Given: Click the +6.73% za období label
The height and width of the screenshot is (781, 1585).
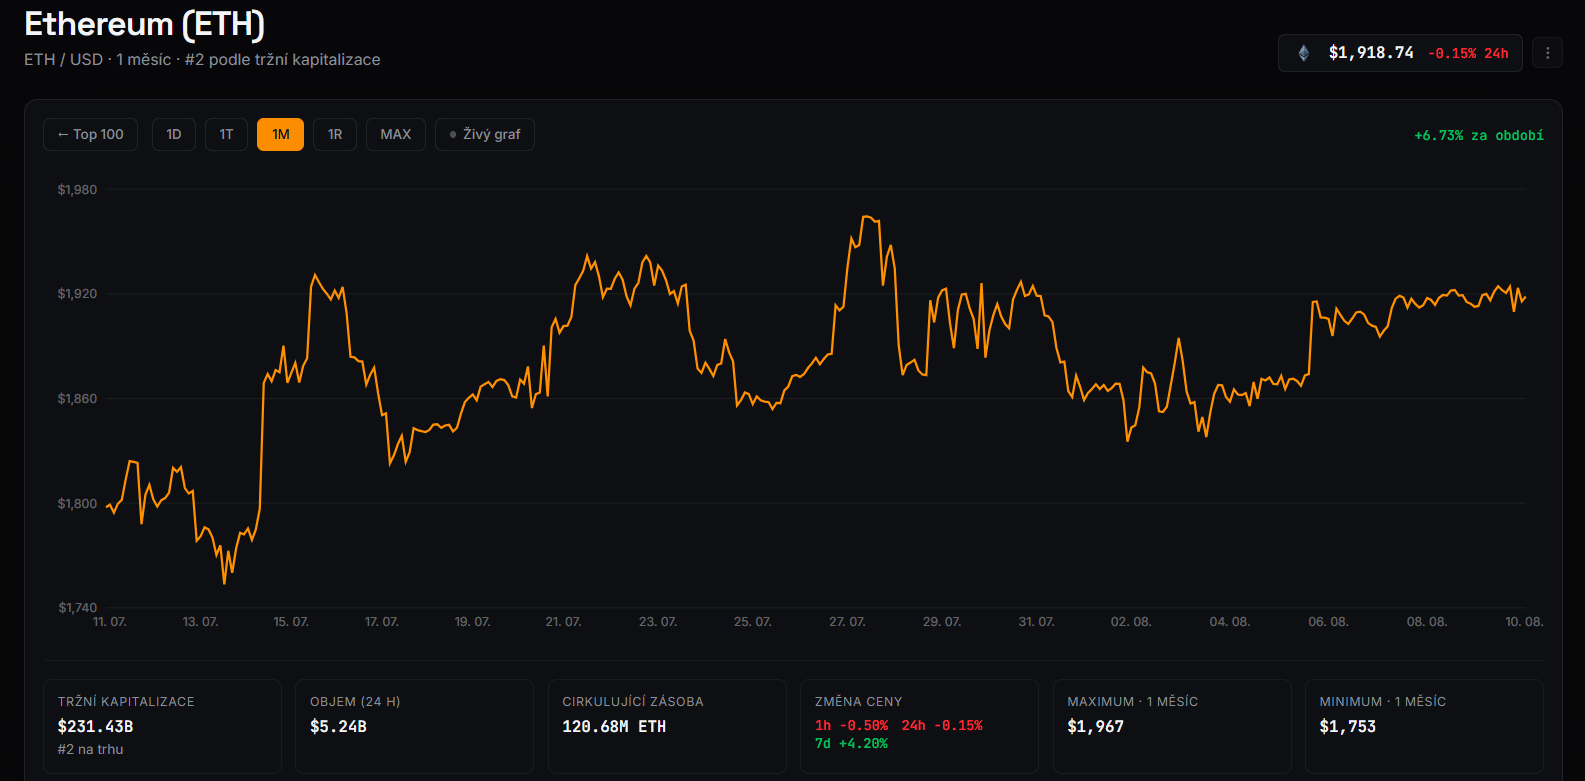Looking at the screenshot, I should 1479,135.
